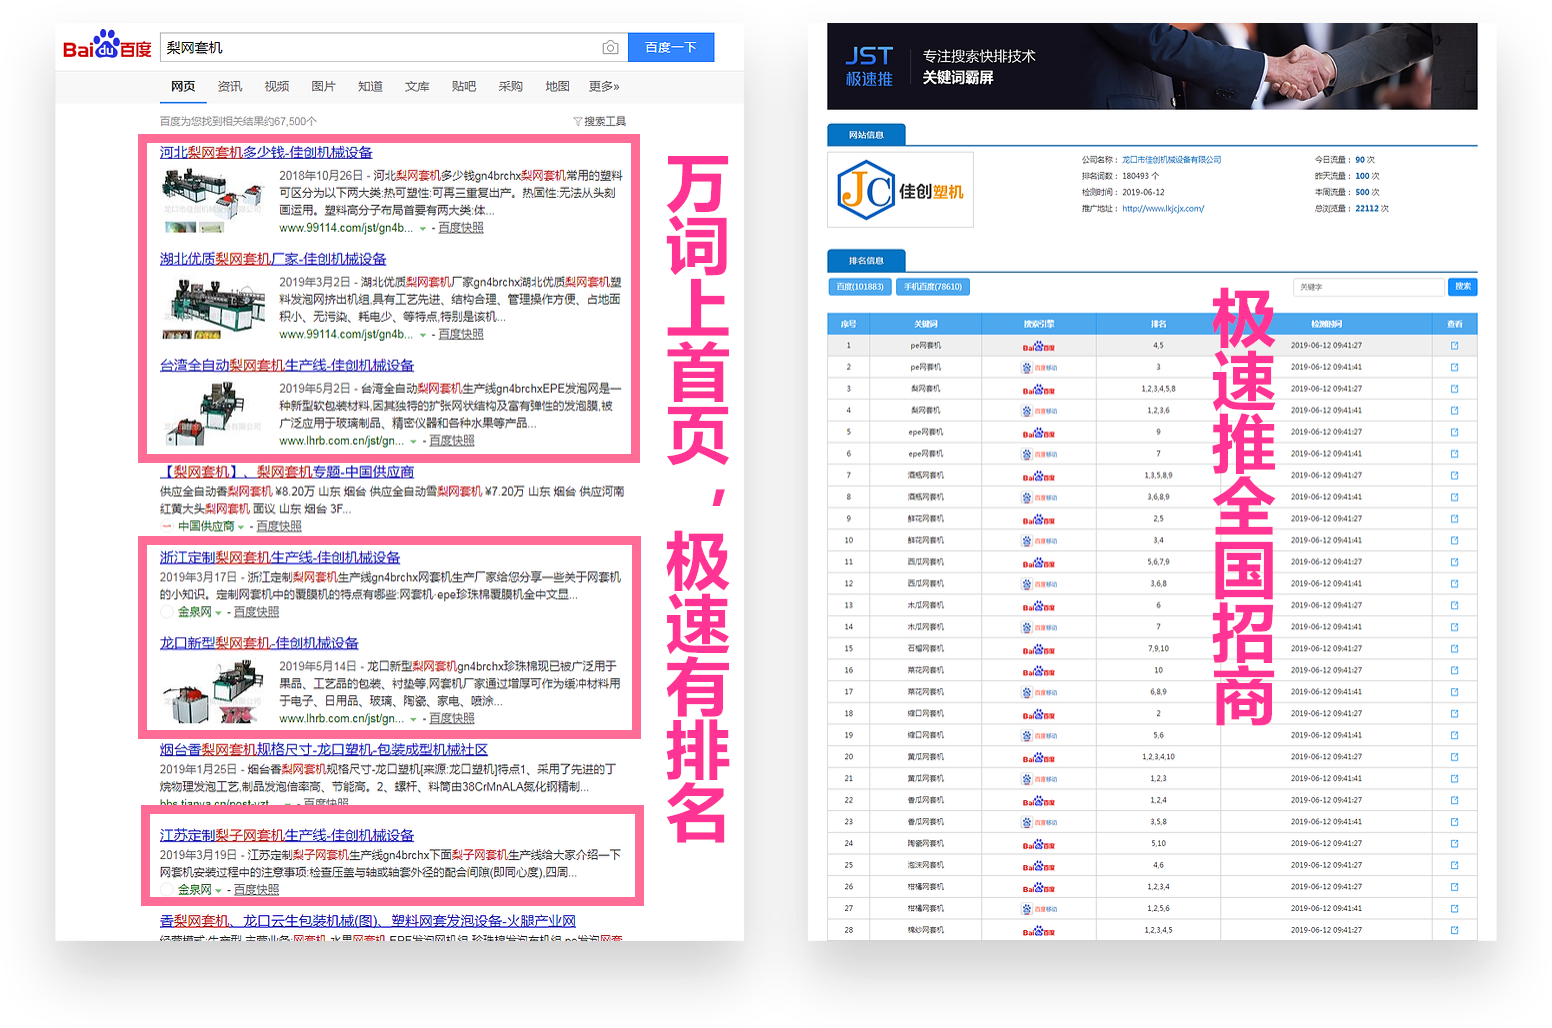Open 龙口新型梨网套机-佳创机械设备 link
The height and width of the screenshot is (1028, 1552).
[x=259, y=643]
